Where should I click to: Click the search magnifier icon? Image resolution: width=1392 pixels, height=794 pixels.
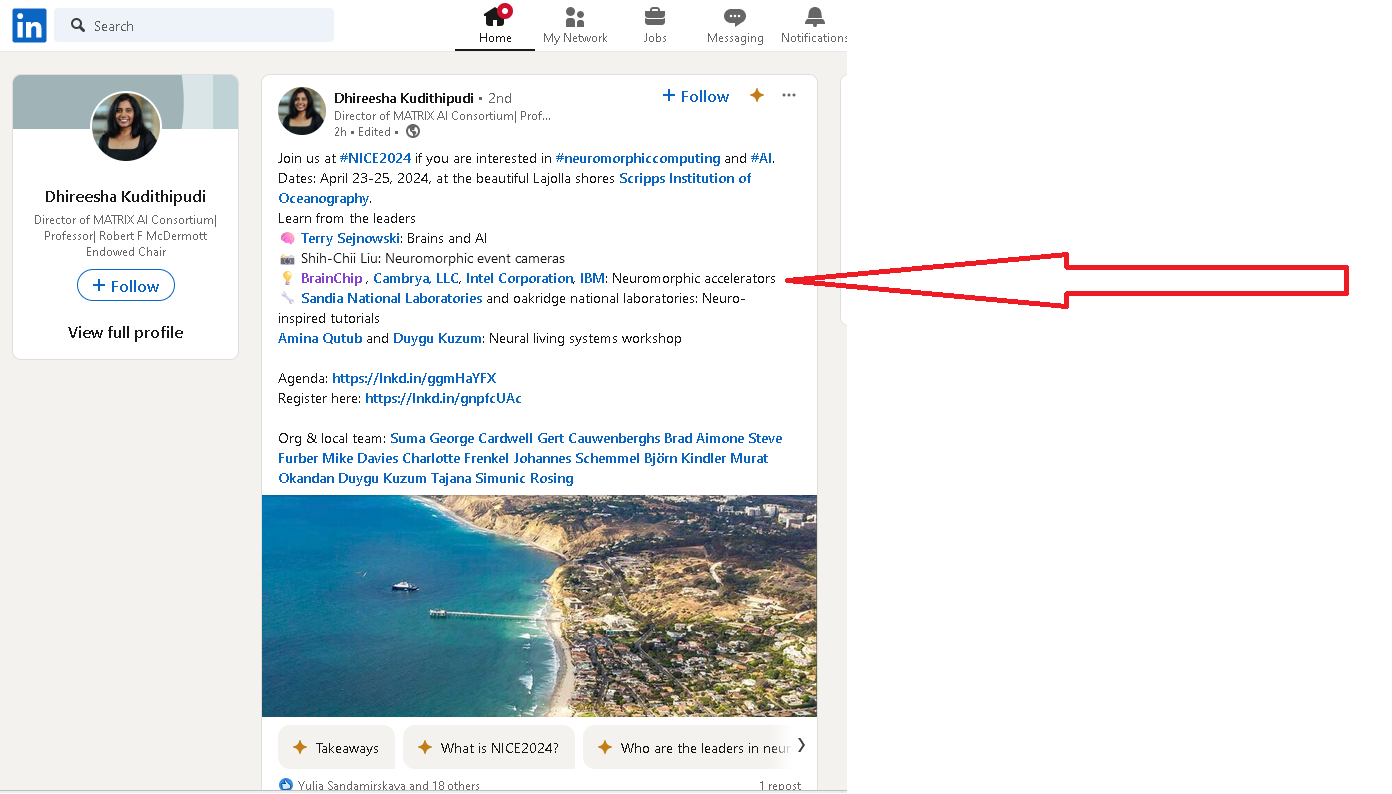[78, 26]
